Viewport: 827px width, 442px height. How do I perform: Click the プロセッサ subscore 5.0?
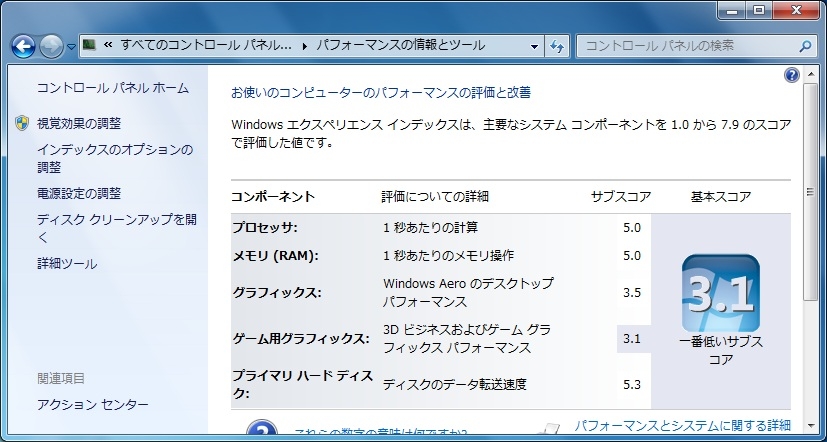632,228
